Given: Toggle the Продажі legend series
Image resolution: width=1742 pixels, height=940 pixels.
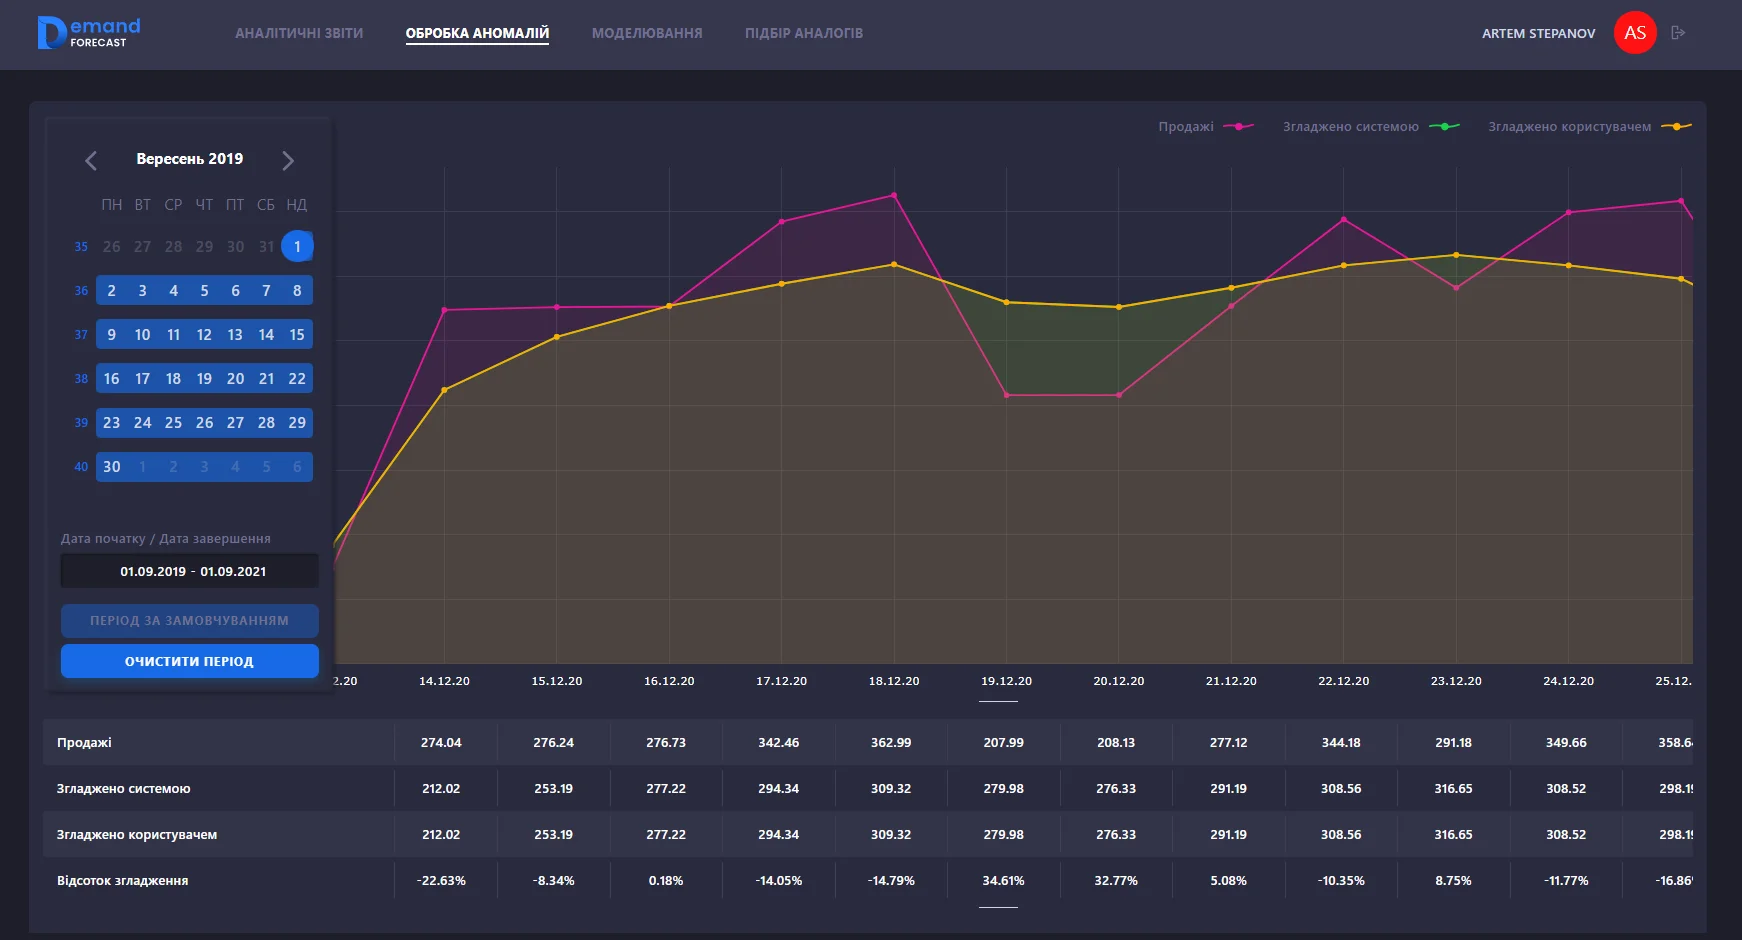Looking at the screenshot, I should [1205, 127].
